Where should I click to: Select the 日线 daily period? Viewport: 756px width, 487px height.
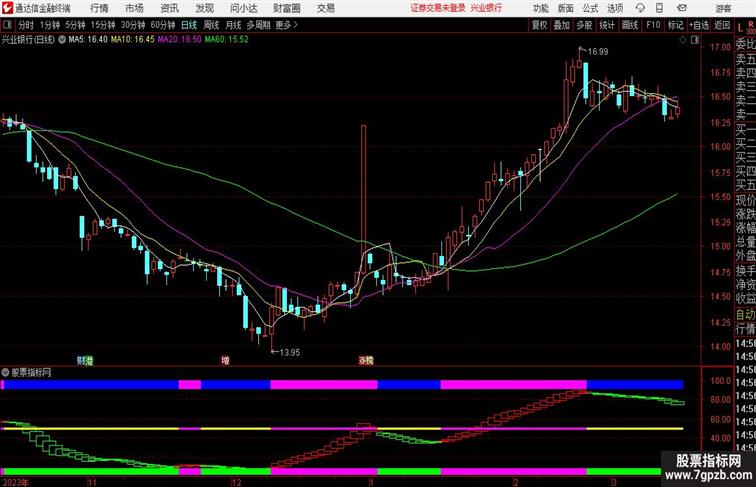coord(189,25)
